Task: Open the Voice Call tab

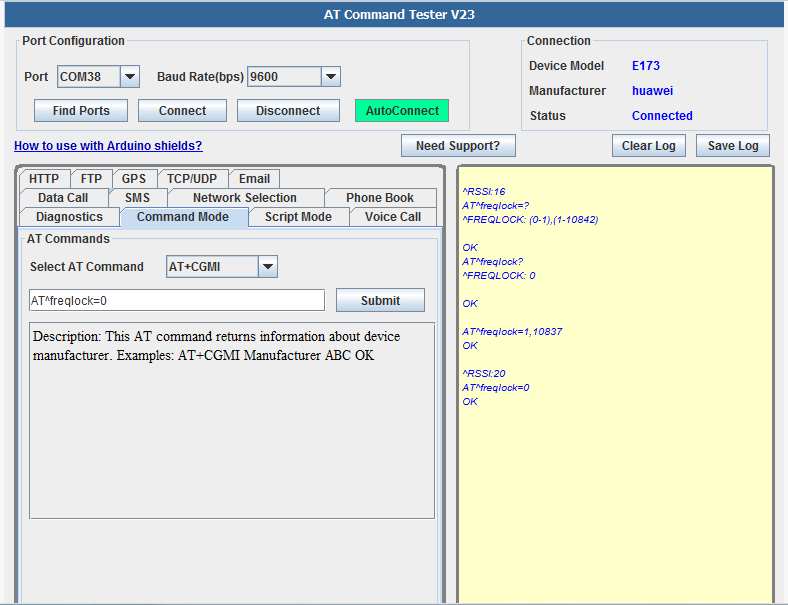Action: pyautogui.click(x=393, y=217)
